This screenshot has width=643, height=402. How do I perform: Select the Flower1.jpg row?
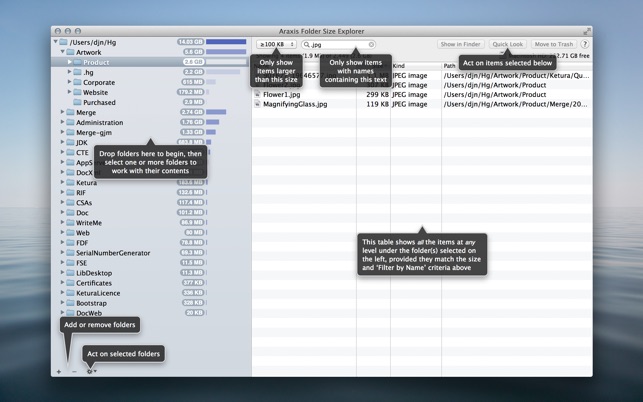(281, 94)
